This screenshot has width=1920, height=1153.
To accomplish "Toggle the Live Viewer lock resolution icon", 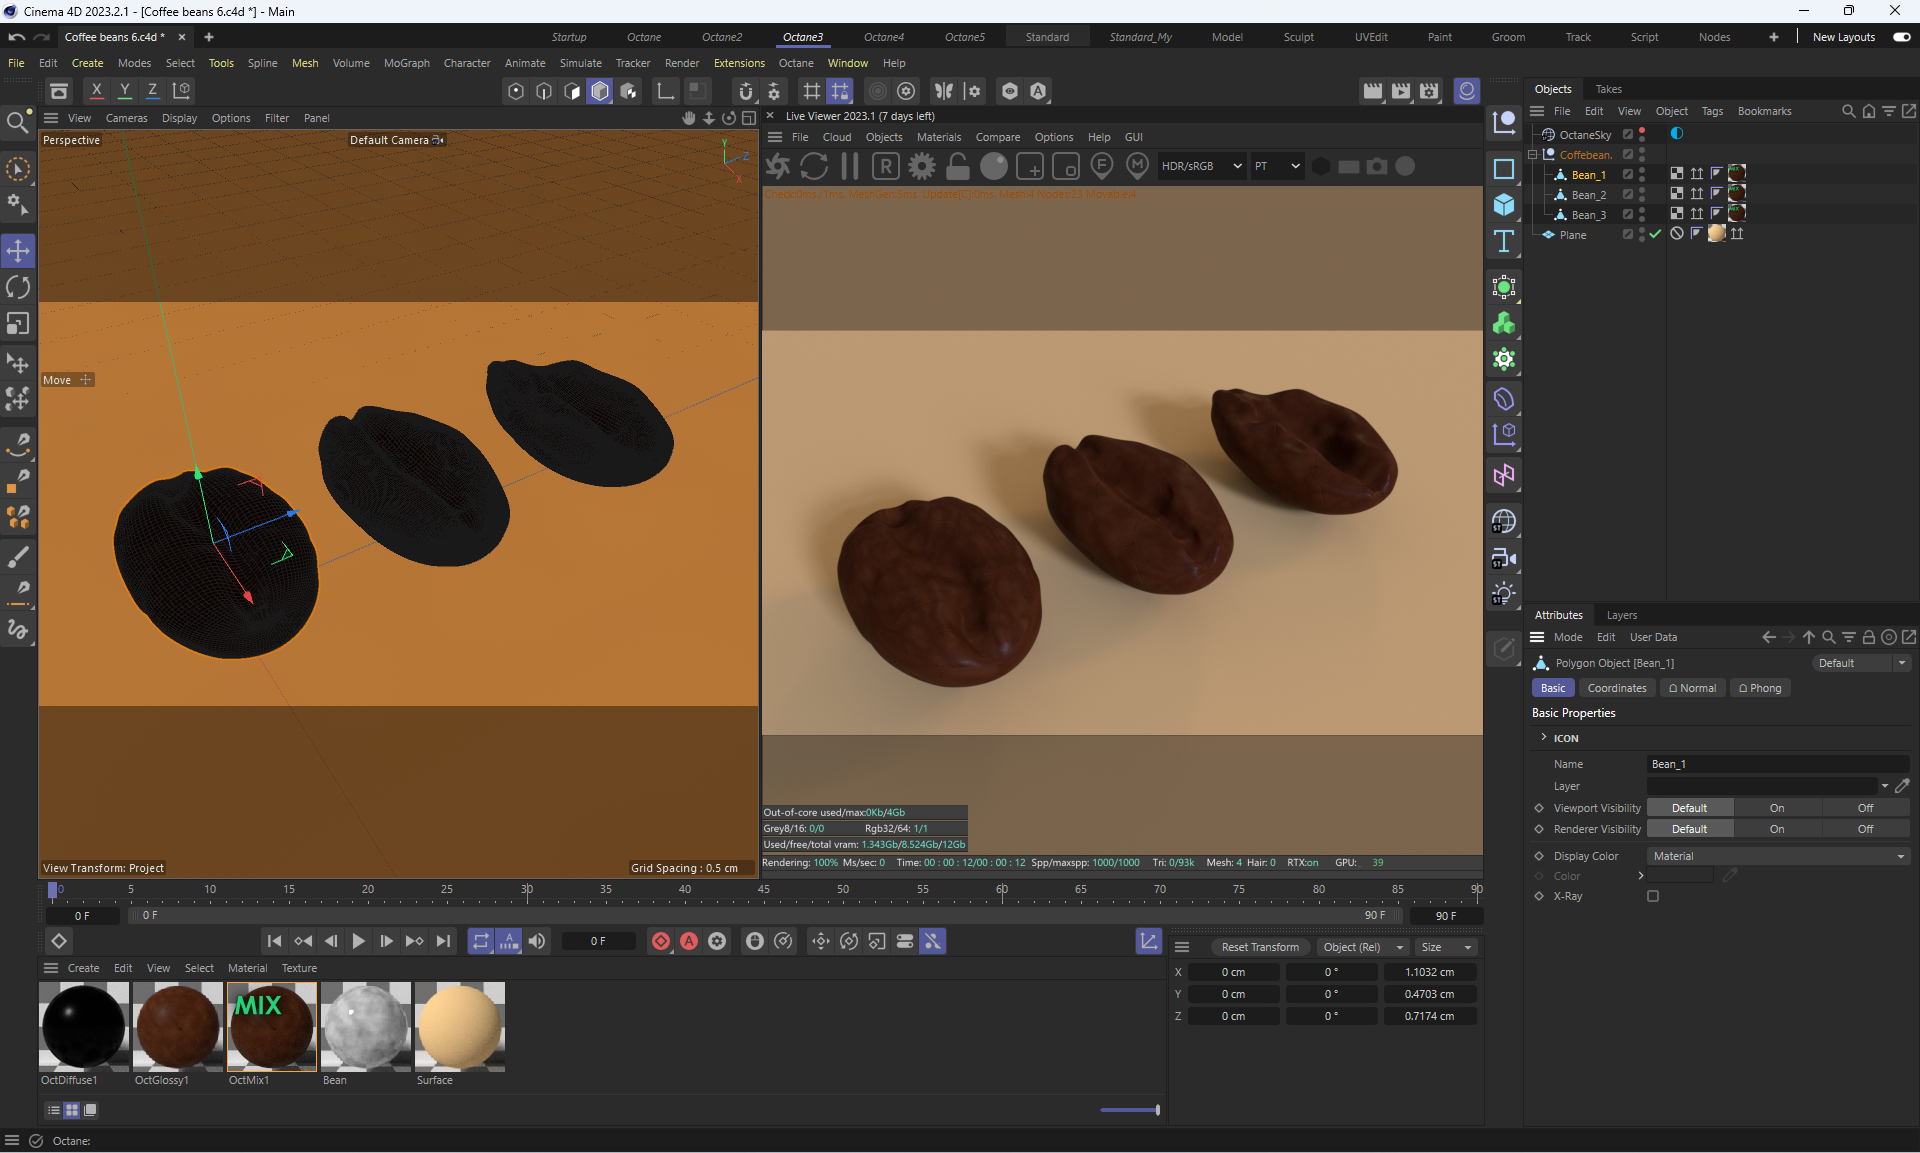I will tap(957, 166).
